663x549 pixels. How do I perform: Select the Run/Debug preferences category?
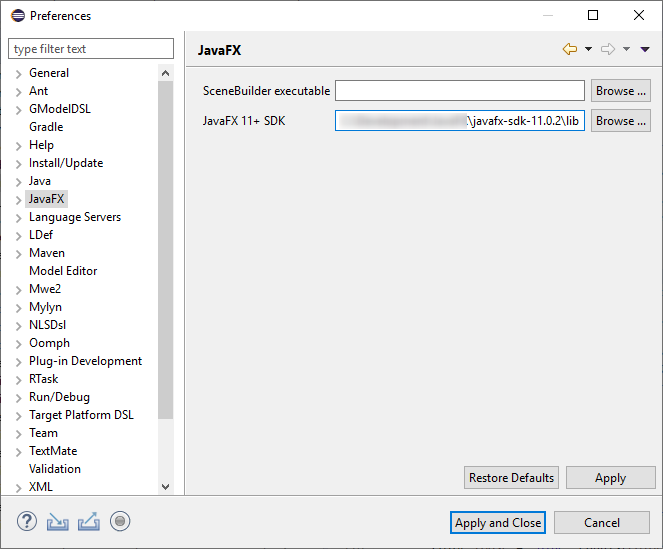pyautogui.click(x=59, y=397)
